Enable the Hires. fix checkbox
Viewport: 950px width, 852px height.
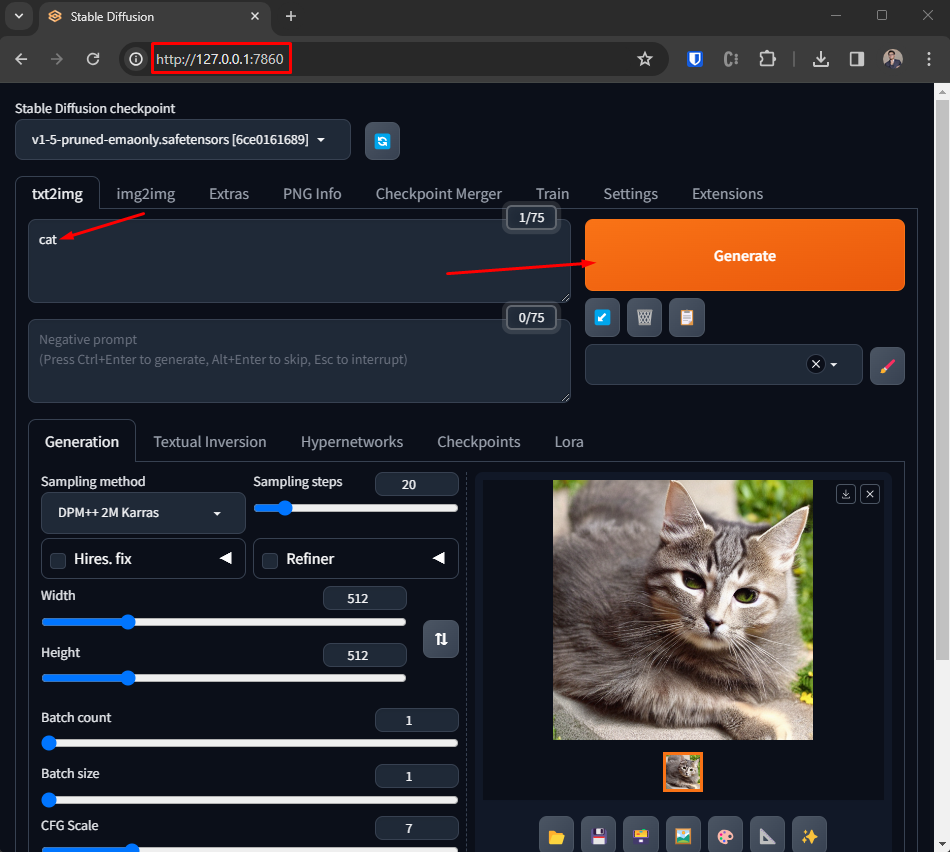tap(58, 560)
